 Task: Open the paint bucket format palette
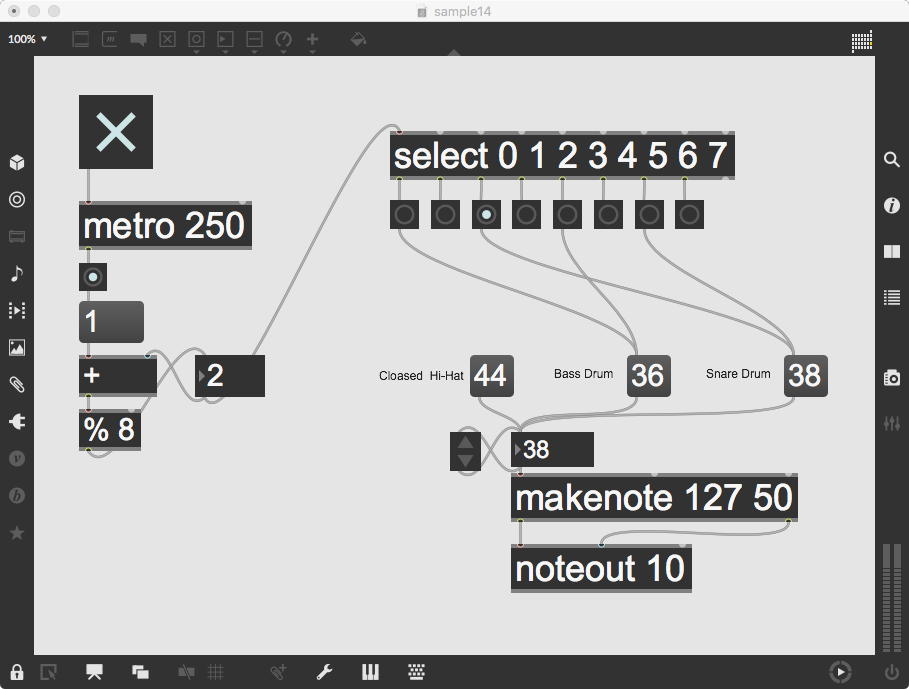click(358, 39)
